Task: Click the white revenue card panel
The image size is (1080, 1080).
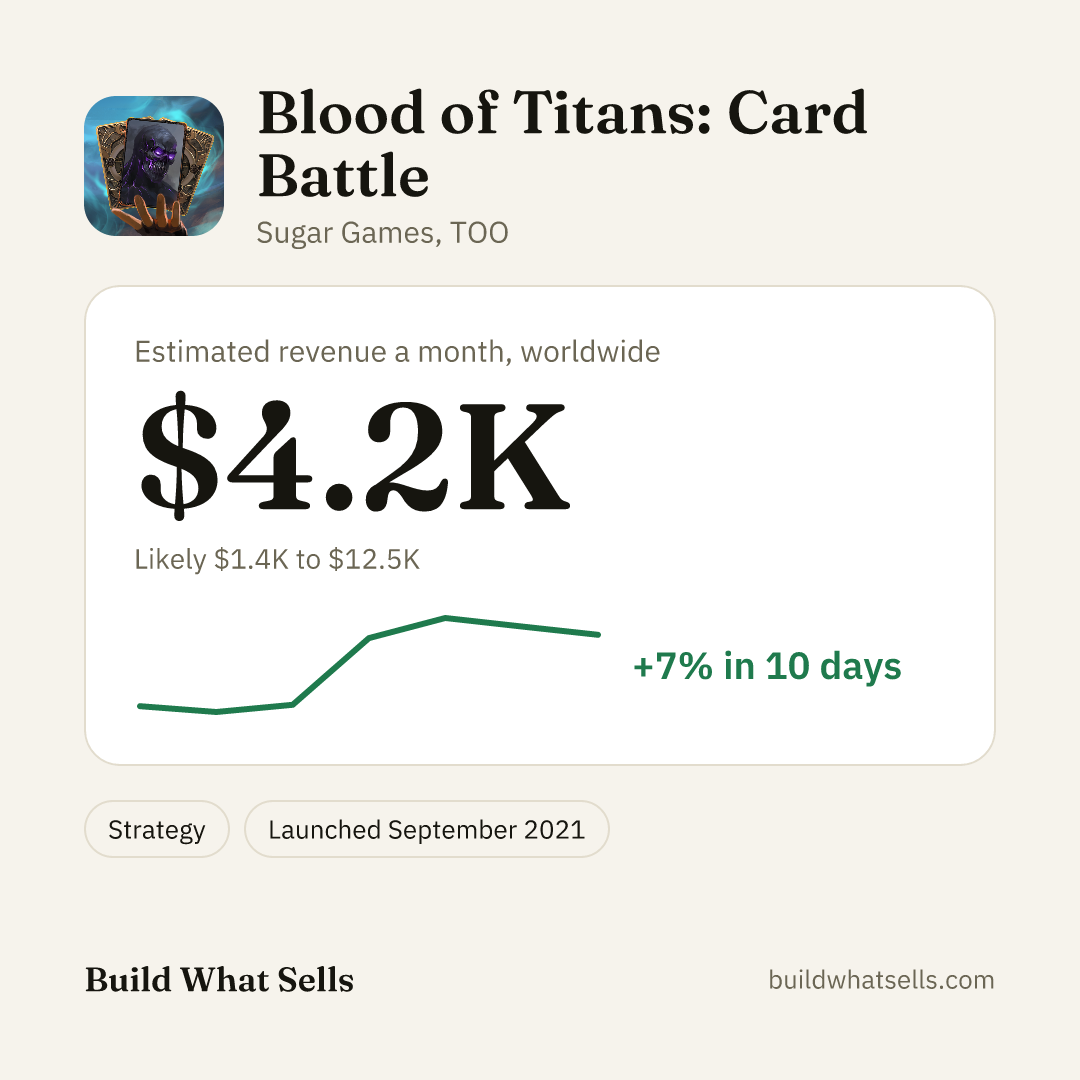Action: (540, 526)
